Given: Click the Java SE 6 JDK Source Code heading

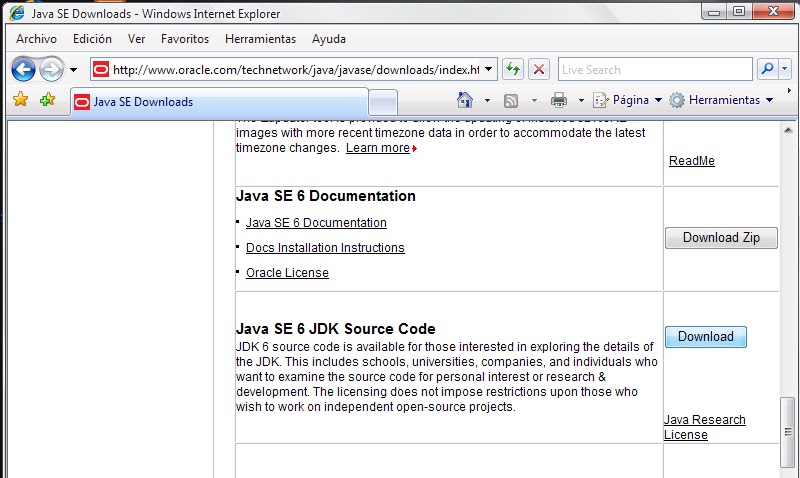Looking at the screenshot, I should pos(336,329).
